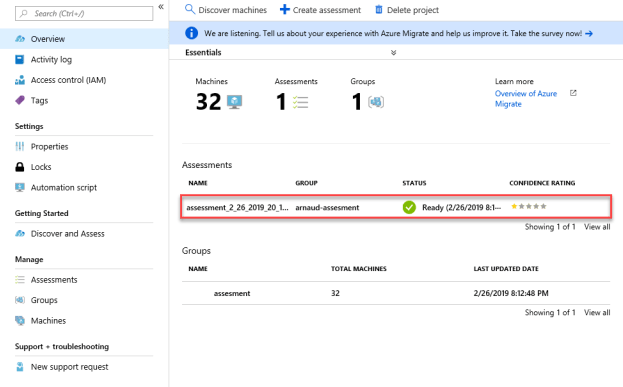Click View all under Assessments table
Screen dimensions: 623x387
(x=597, y=227)
